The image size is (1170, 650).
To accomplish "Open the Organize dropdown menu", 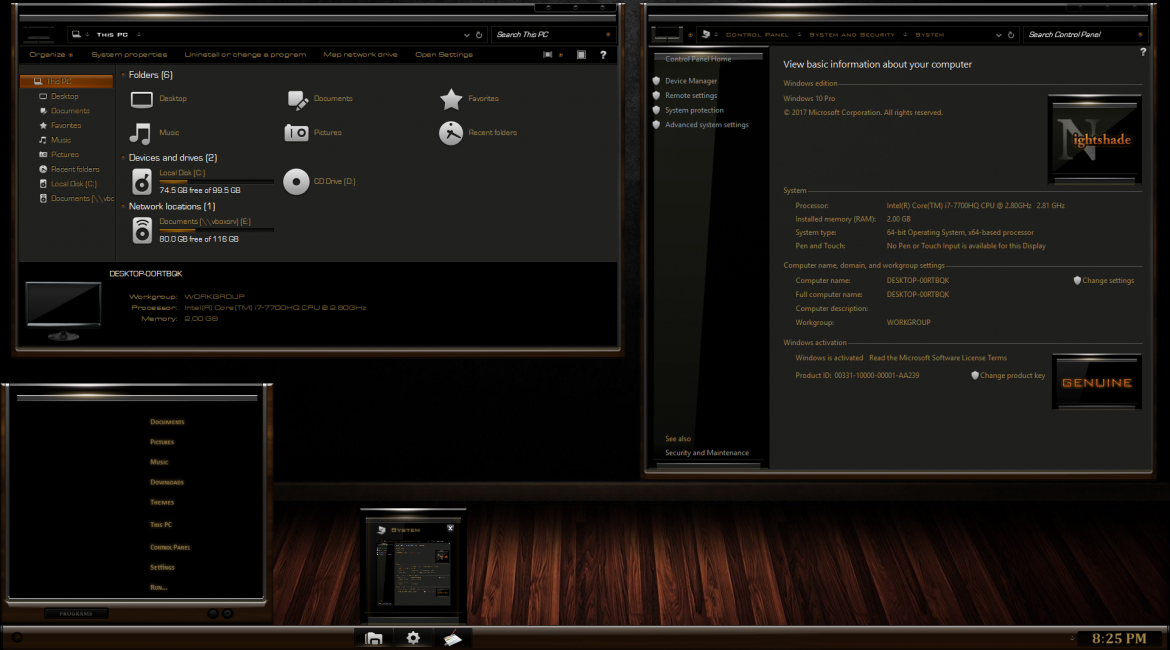I will 51,55.
